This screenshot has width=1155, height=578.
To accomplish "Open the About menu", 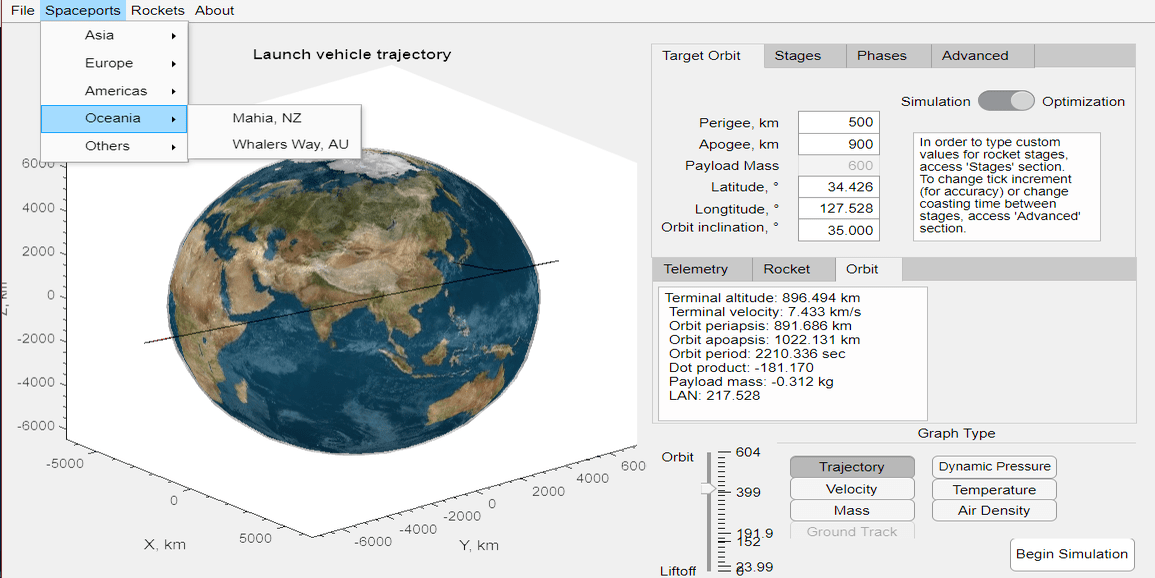I will [213, 10].
